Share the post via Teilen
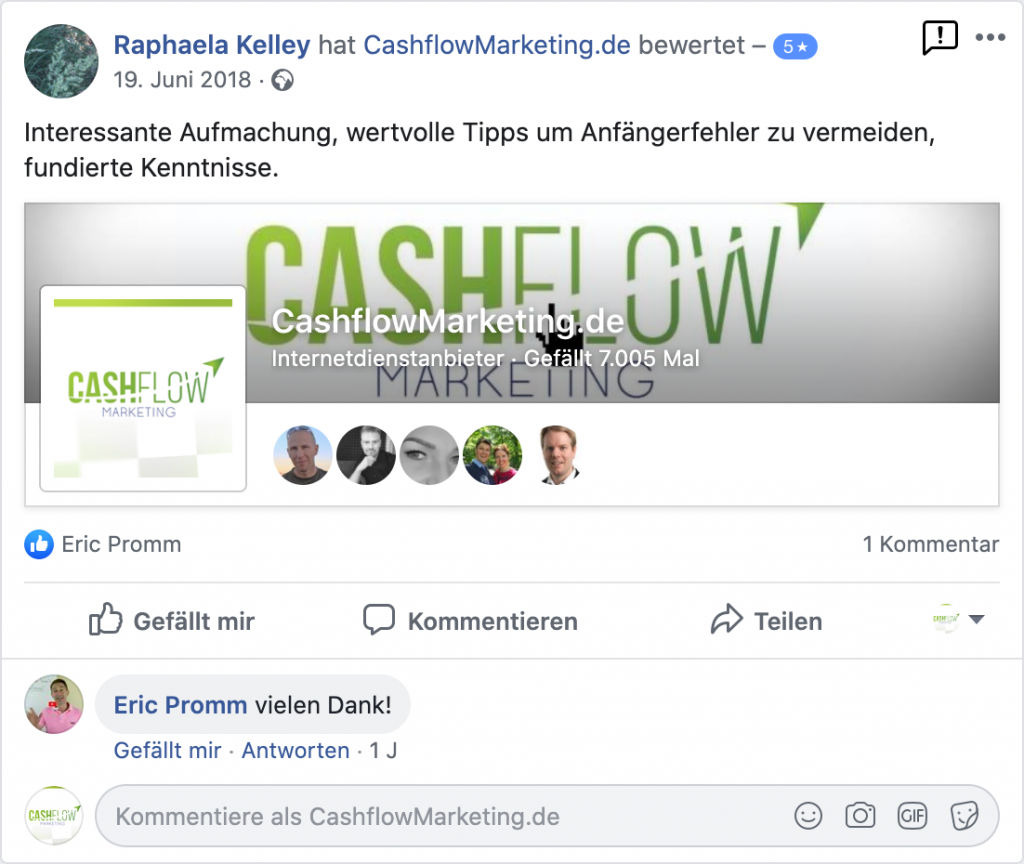 766,620
